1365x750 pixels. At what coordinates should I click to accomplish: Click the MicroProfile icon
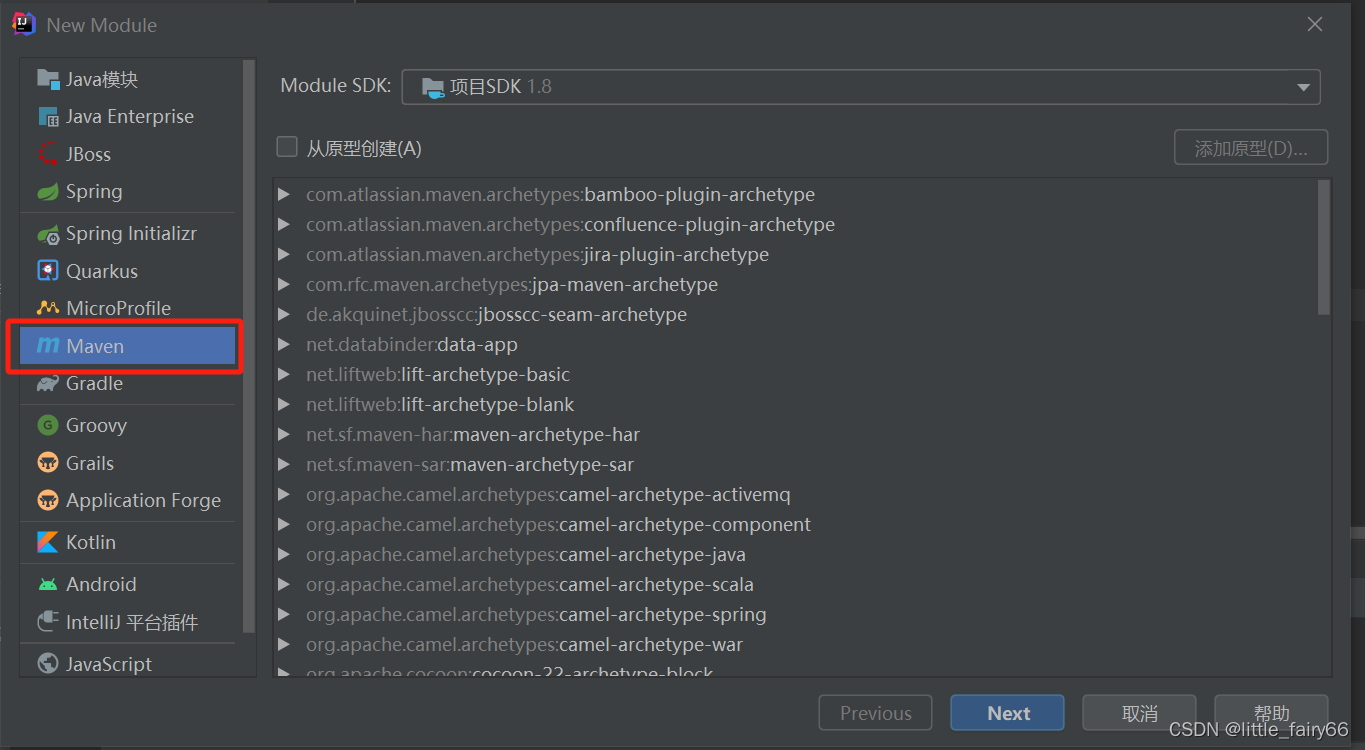pos(48,308)
